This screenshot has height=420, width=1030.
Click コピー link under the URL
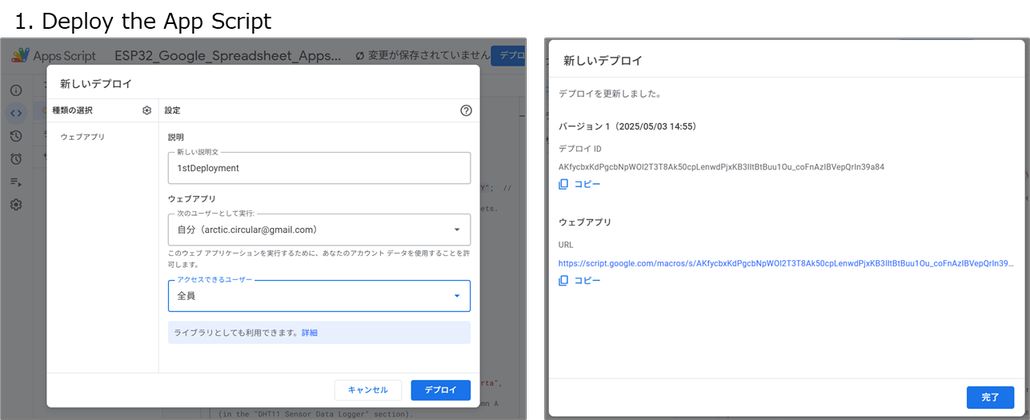coord(587,281)
